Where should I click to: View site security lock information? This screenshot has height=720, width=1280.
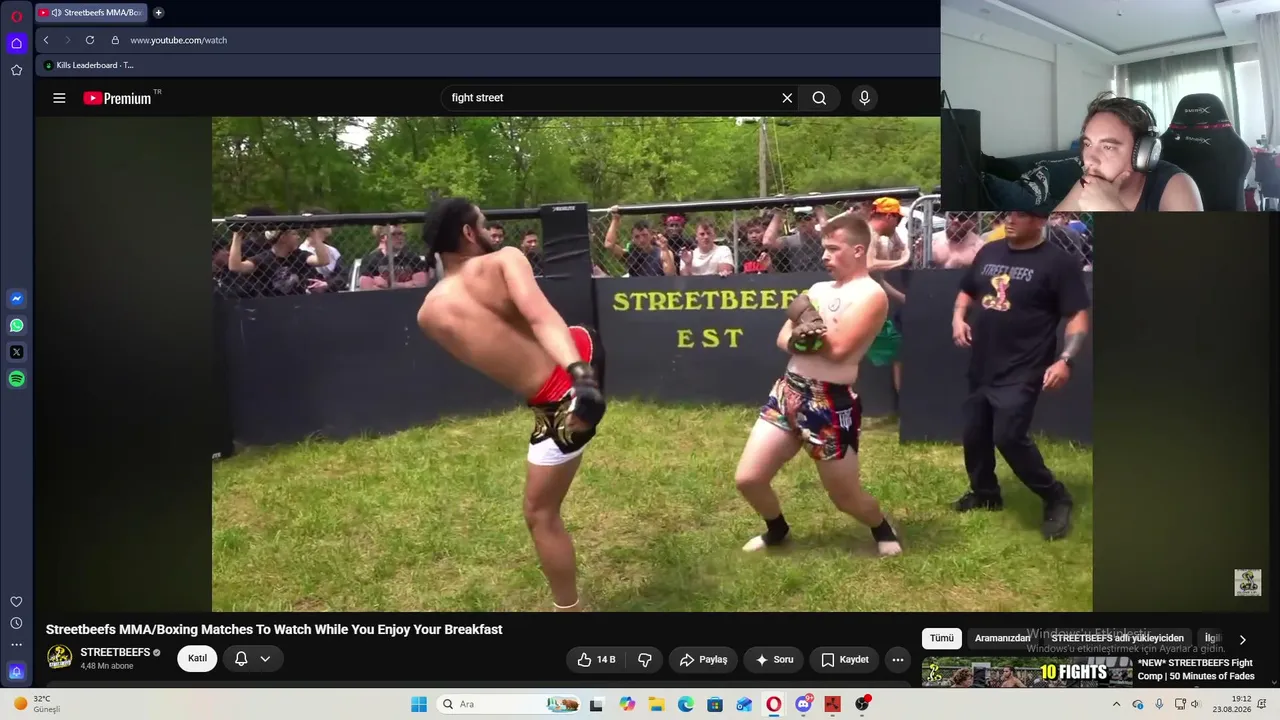[115, 40]
